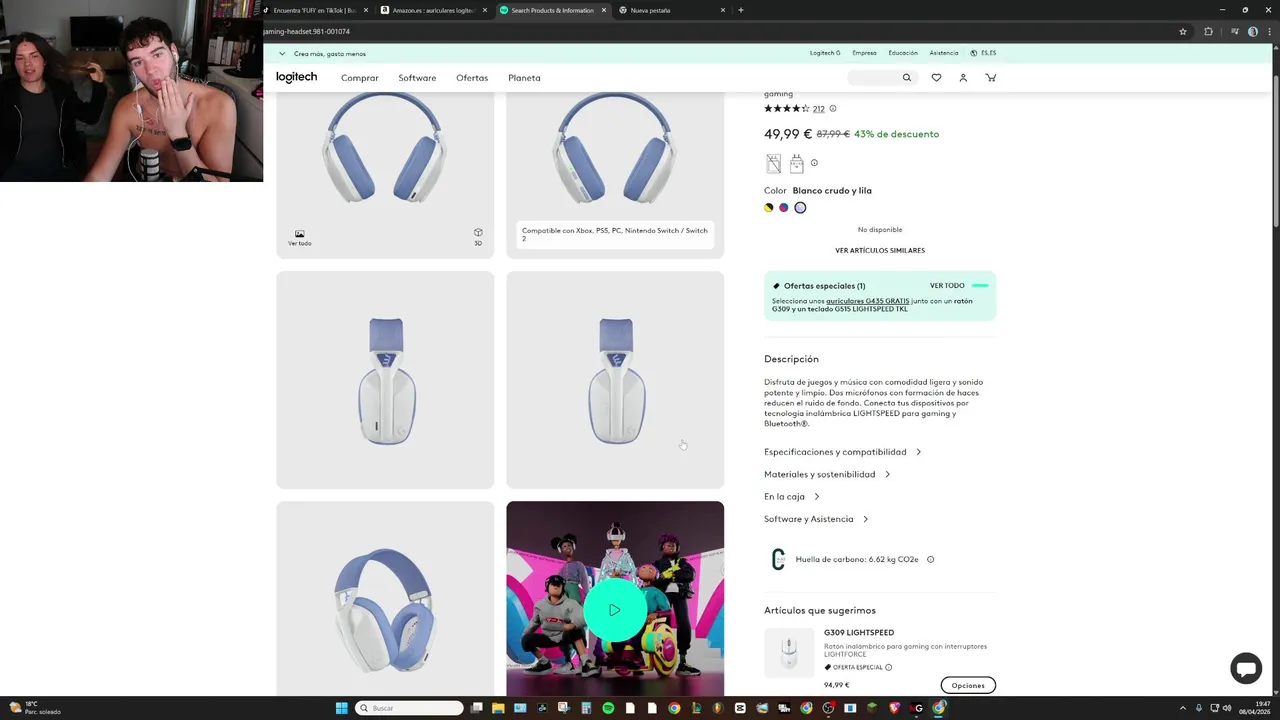Expand Especificaciones y compatibilidad
Image resolution: width=1280 pixels, height=720 pixels.
tap(842, 452)
